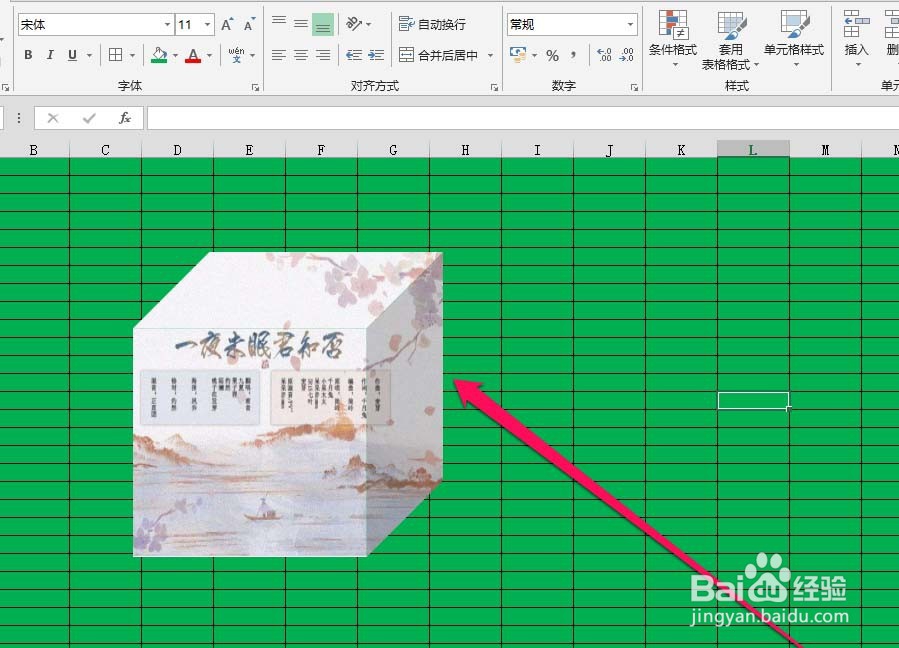The width and height of the screenshot is (899, 648).
Task: Select column F header
Action: pyautogui.click(x=321, y=150)
